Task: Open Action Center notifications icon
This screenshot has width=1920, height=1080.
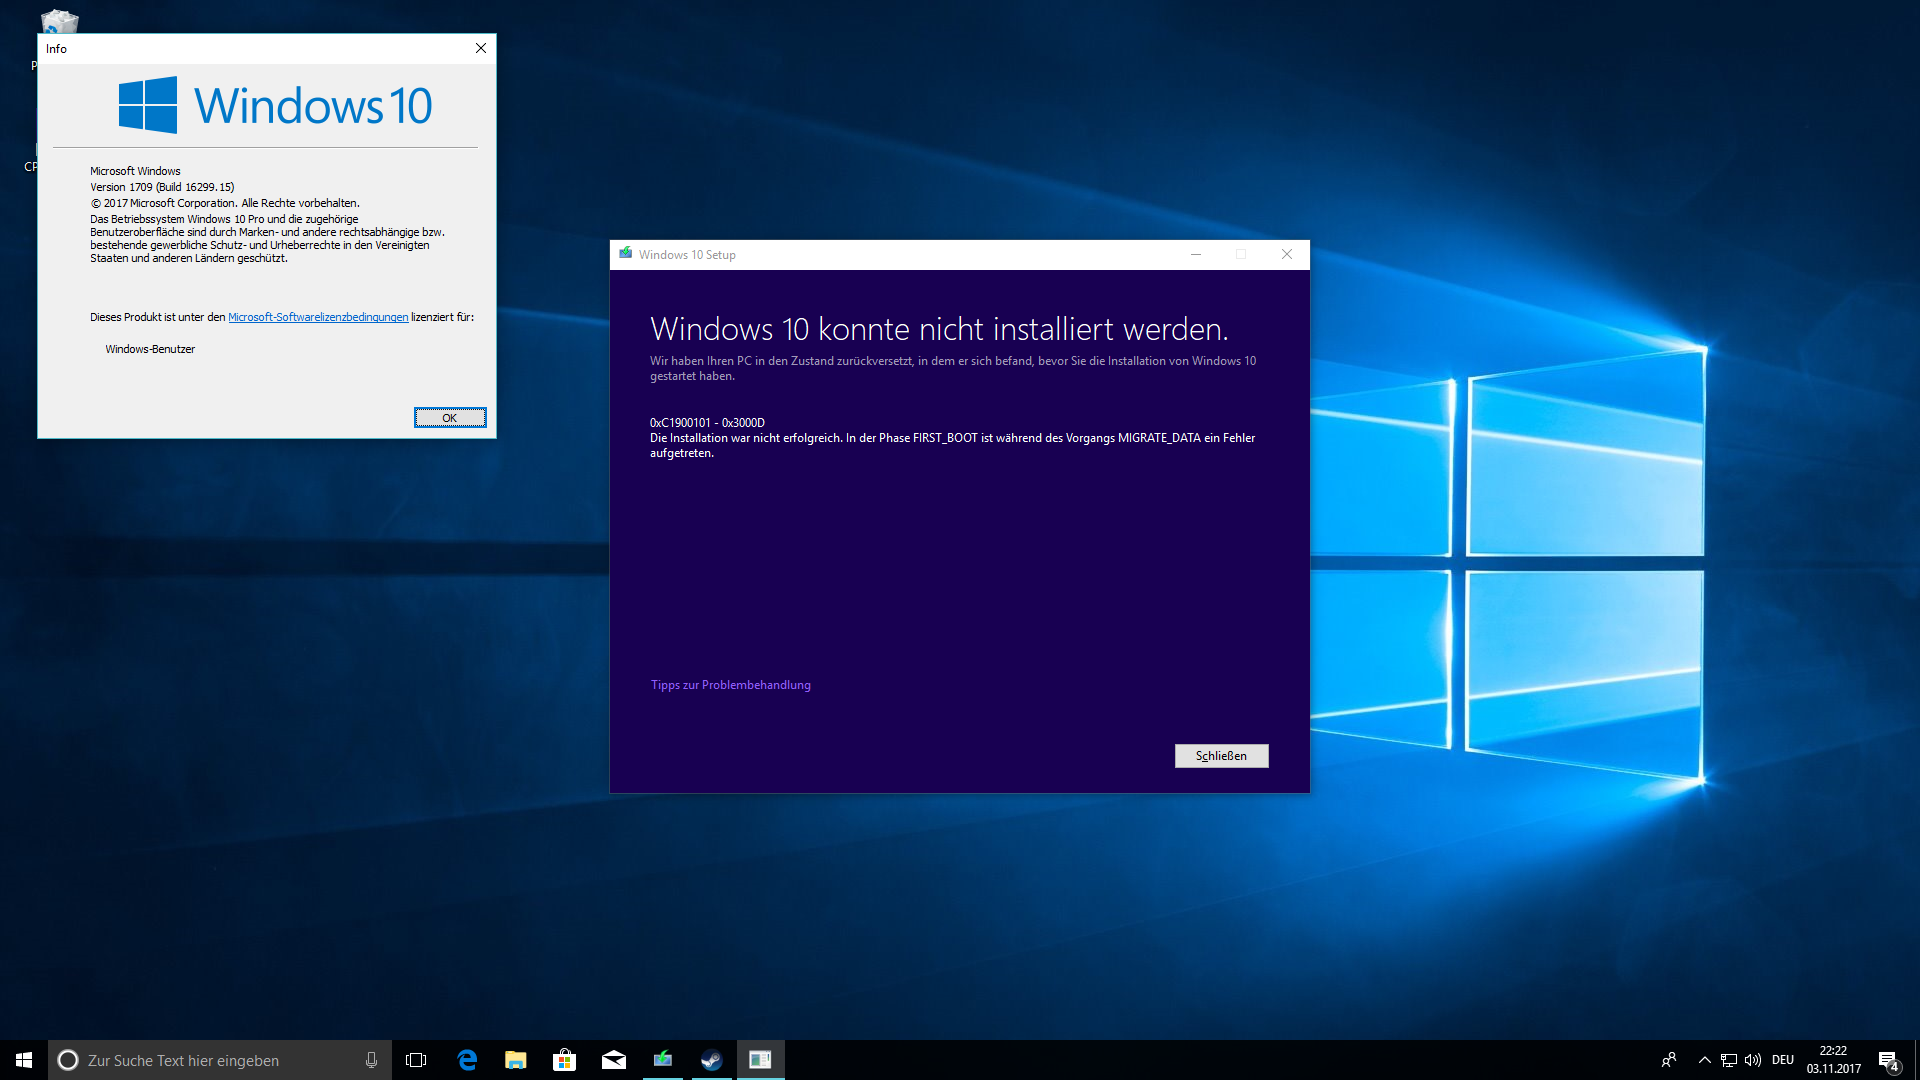Action: [1888, 1061]
